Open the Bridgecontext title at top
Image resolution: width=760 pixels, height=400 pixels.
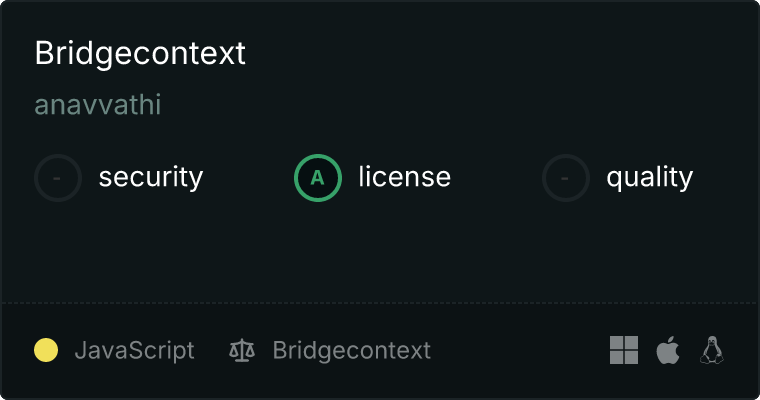coord(140,54)
